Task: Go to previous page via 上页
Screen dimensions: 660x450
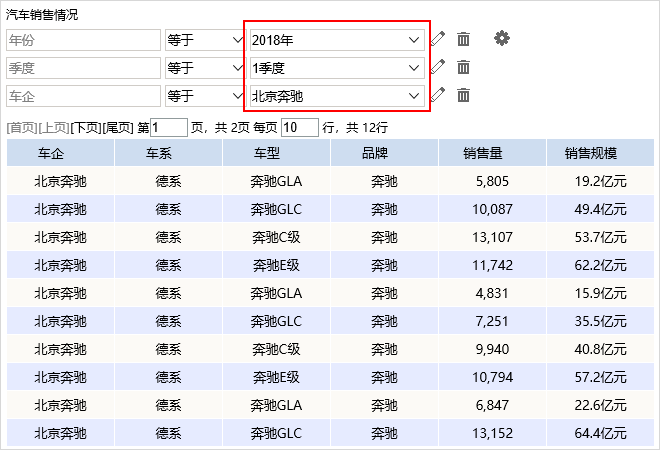Action: pyautogui.click(x=54, y=128)
